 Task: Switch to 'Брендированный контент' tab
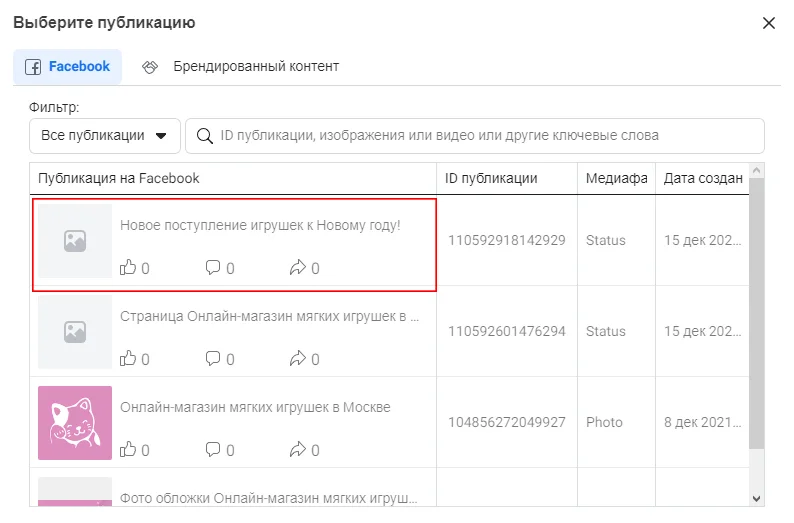(x=255, y=67)
